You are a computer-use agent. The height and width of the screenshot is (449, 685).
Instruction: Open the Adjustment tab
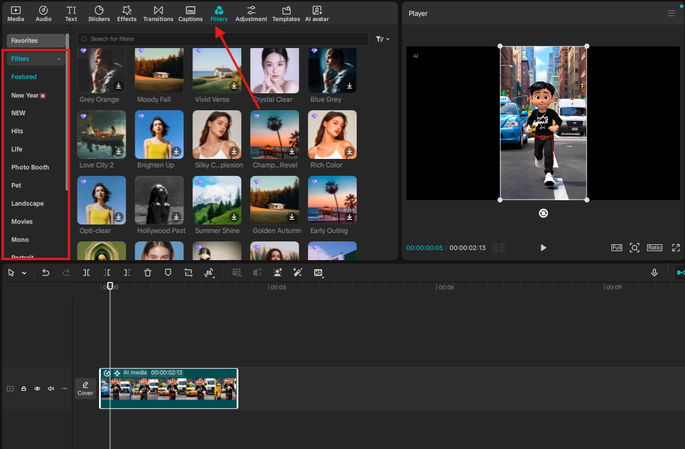[x=251, y=14]
